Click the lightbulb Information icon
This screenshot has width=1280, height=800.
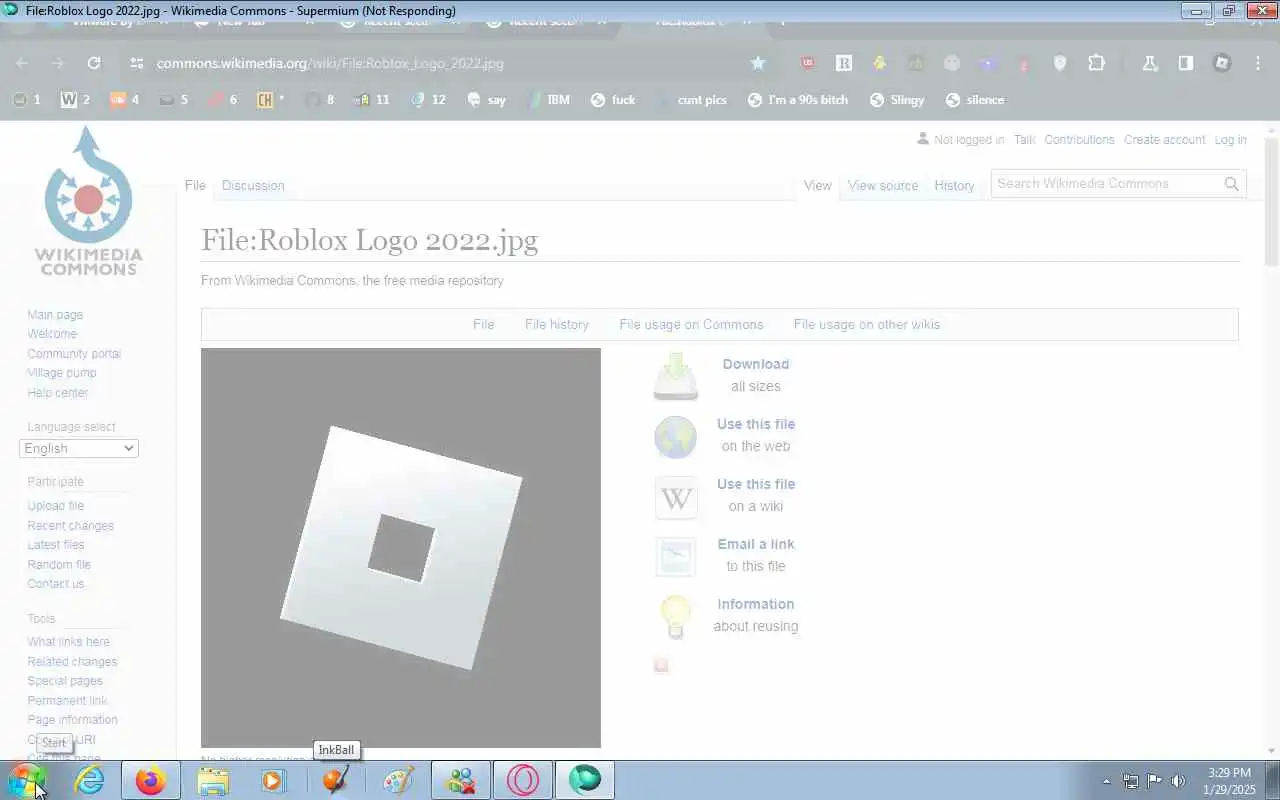pos(676,616)
